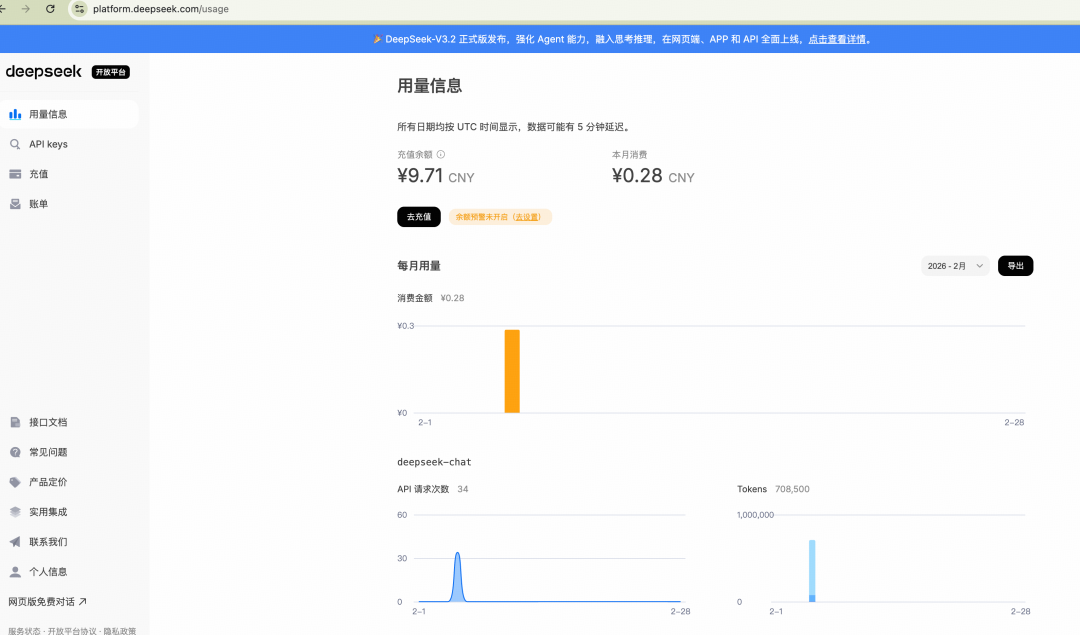Click the contact us paper plane icon
Screen dimensions: 1080x635
point(15,542)
